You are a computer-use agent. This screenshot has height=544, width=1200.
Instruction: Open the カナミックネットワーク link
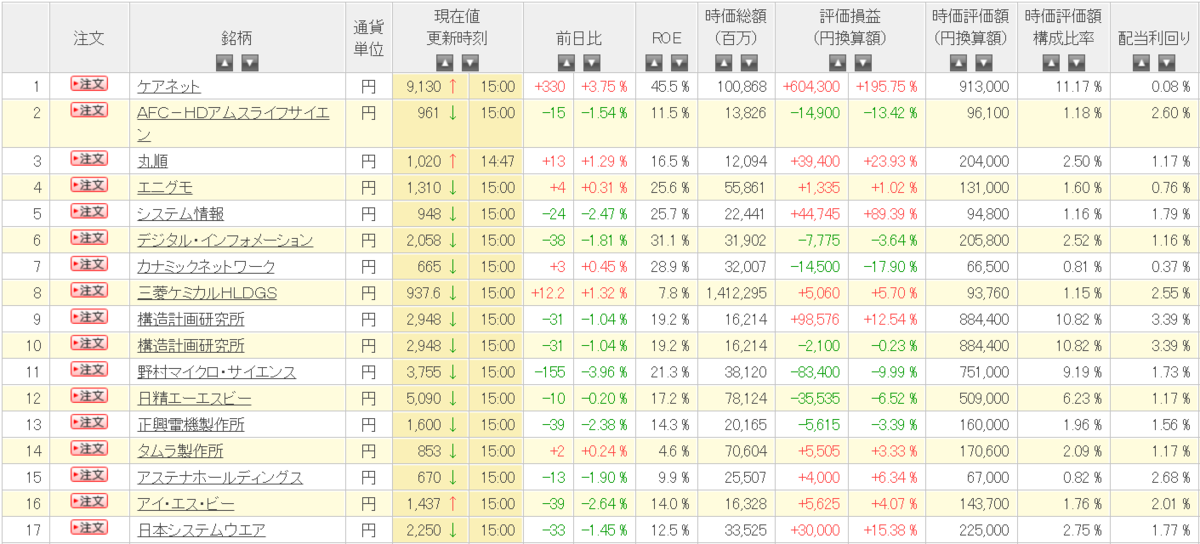205,266
